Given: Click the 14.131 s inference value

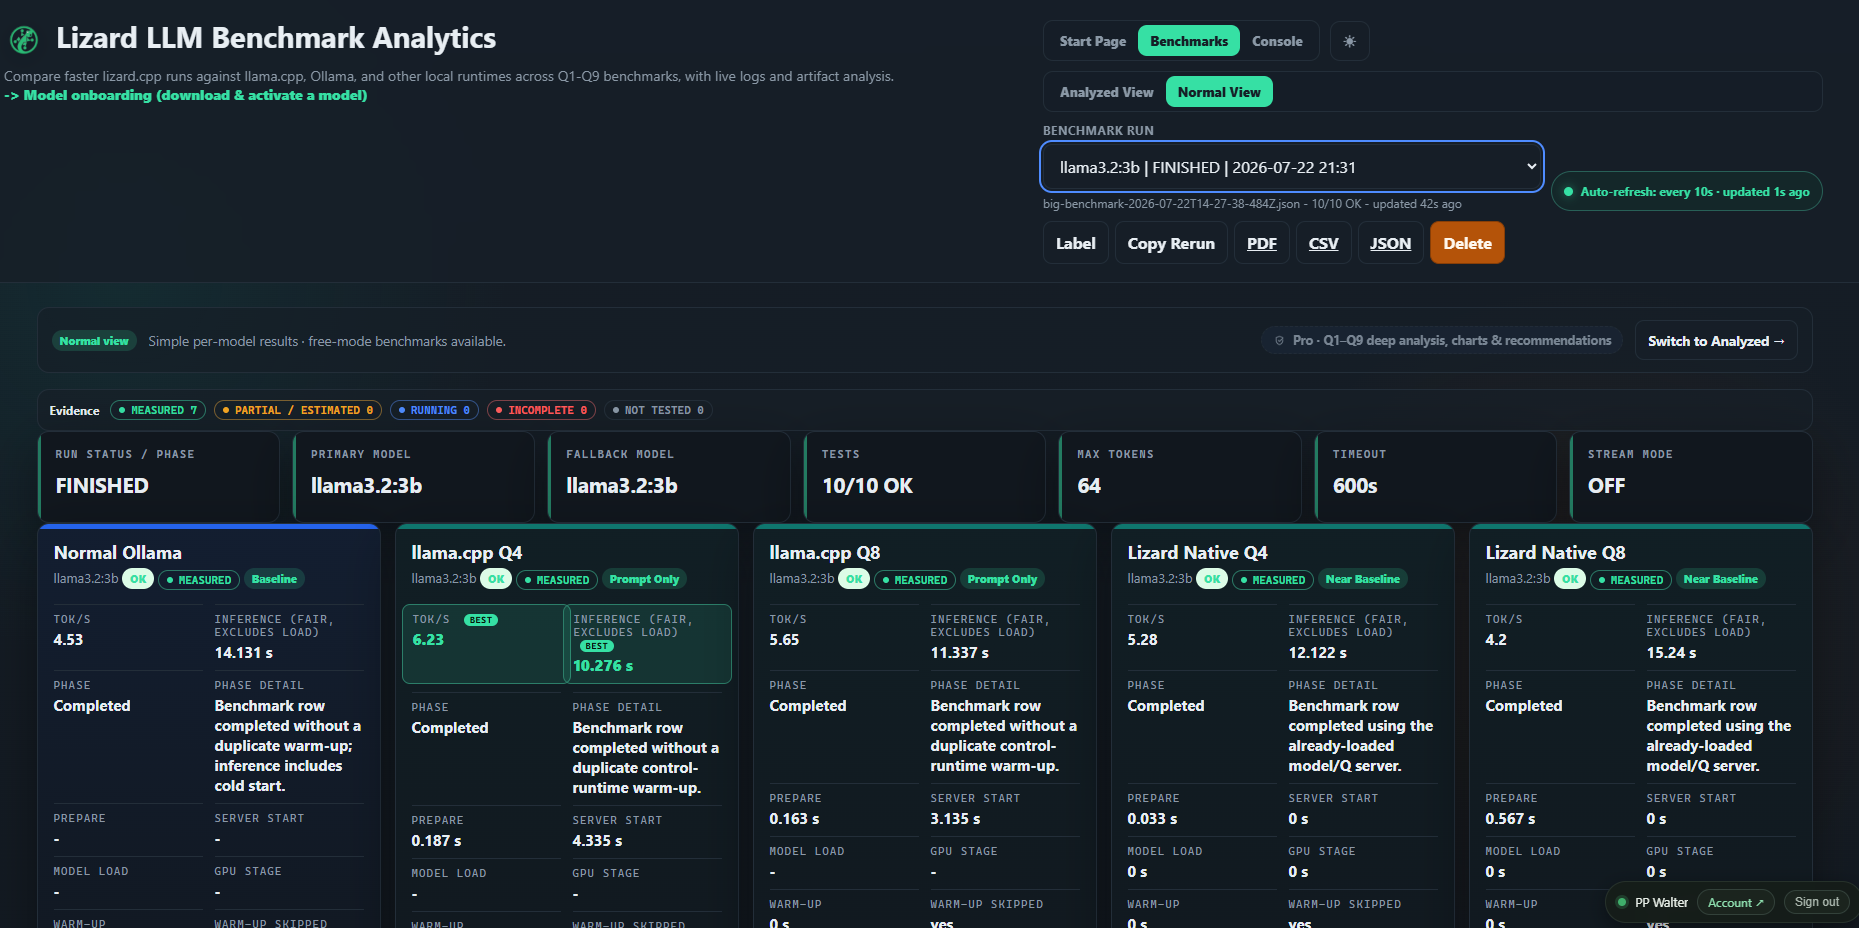Looking at the screenshot, I should click(244, 653).
